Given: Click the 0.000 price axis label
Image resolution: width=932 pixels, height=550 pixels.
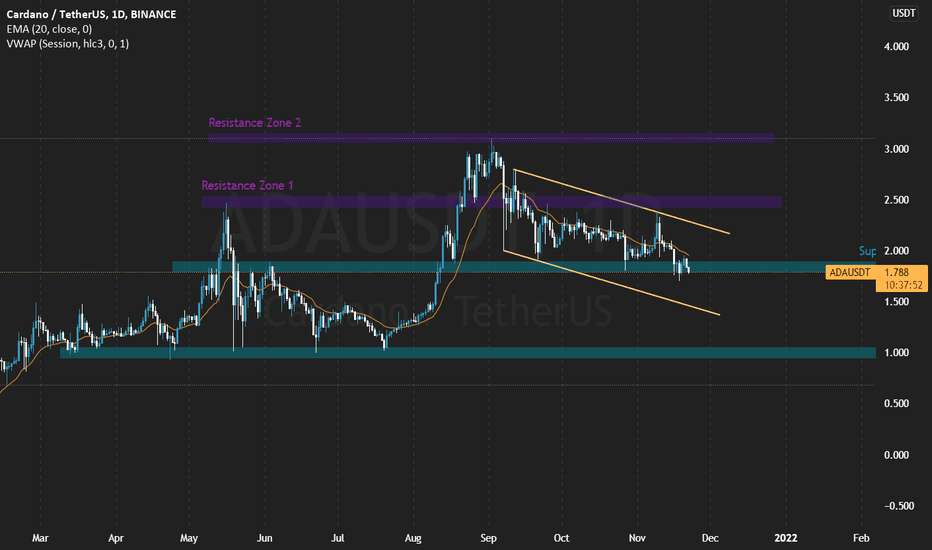Looking at the screenshot, I should coord(896,455).
